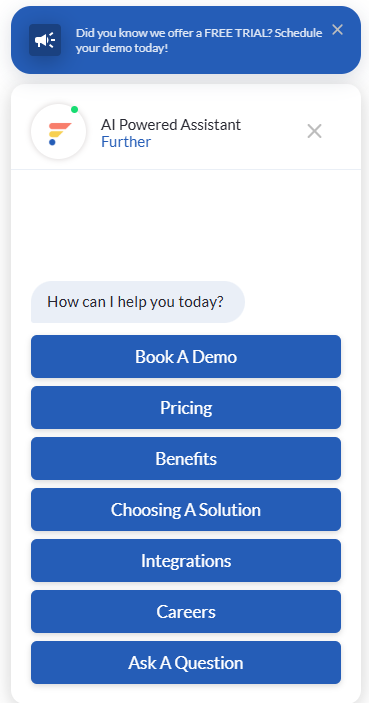
Task: Click the chat header area beside the assistant title
Action: [273, 131]
